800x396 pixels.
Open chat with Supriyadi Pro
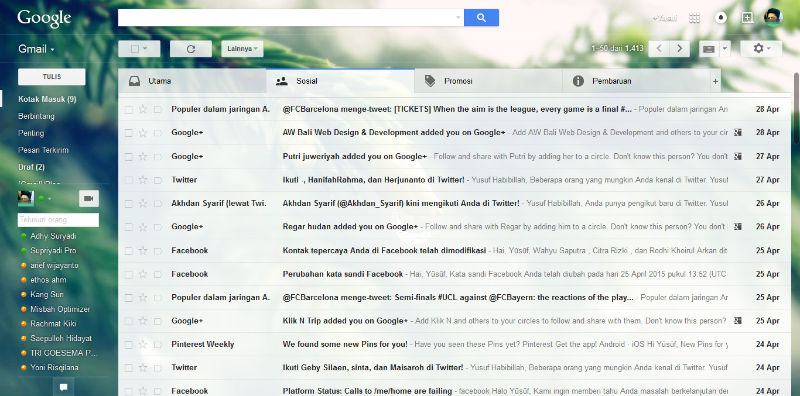coord(53,251)
